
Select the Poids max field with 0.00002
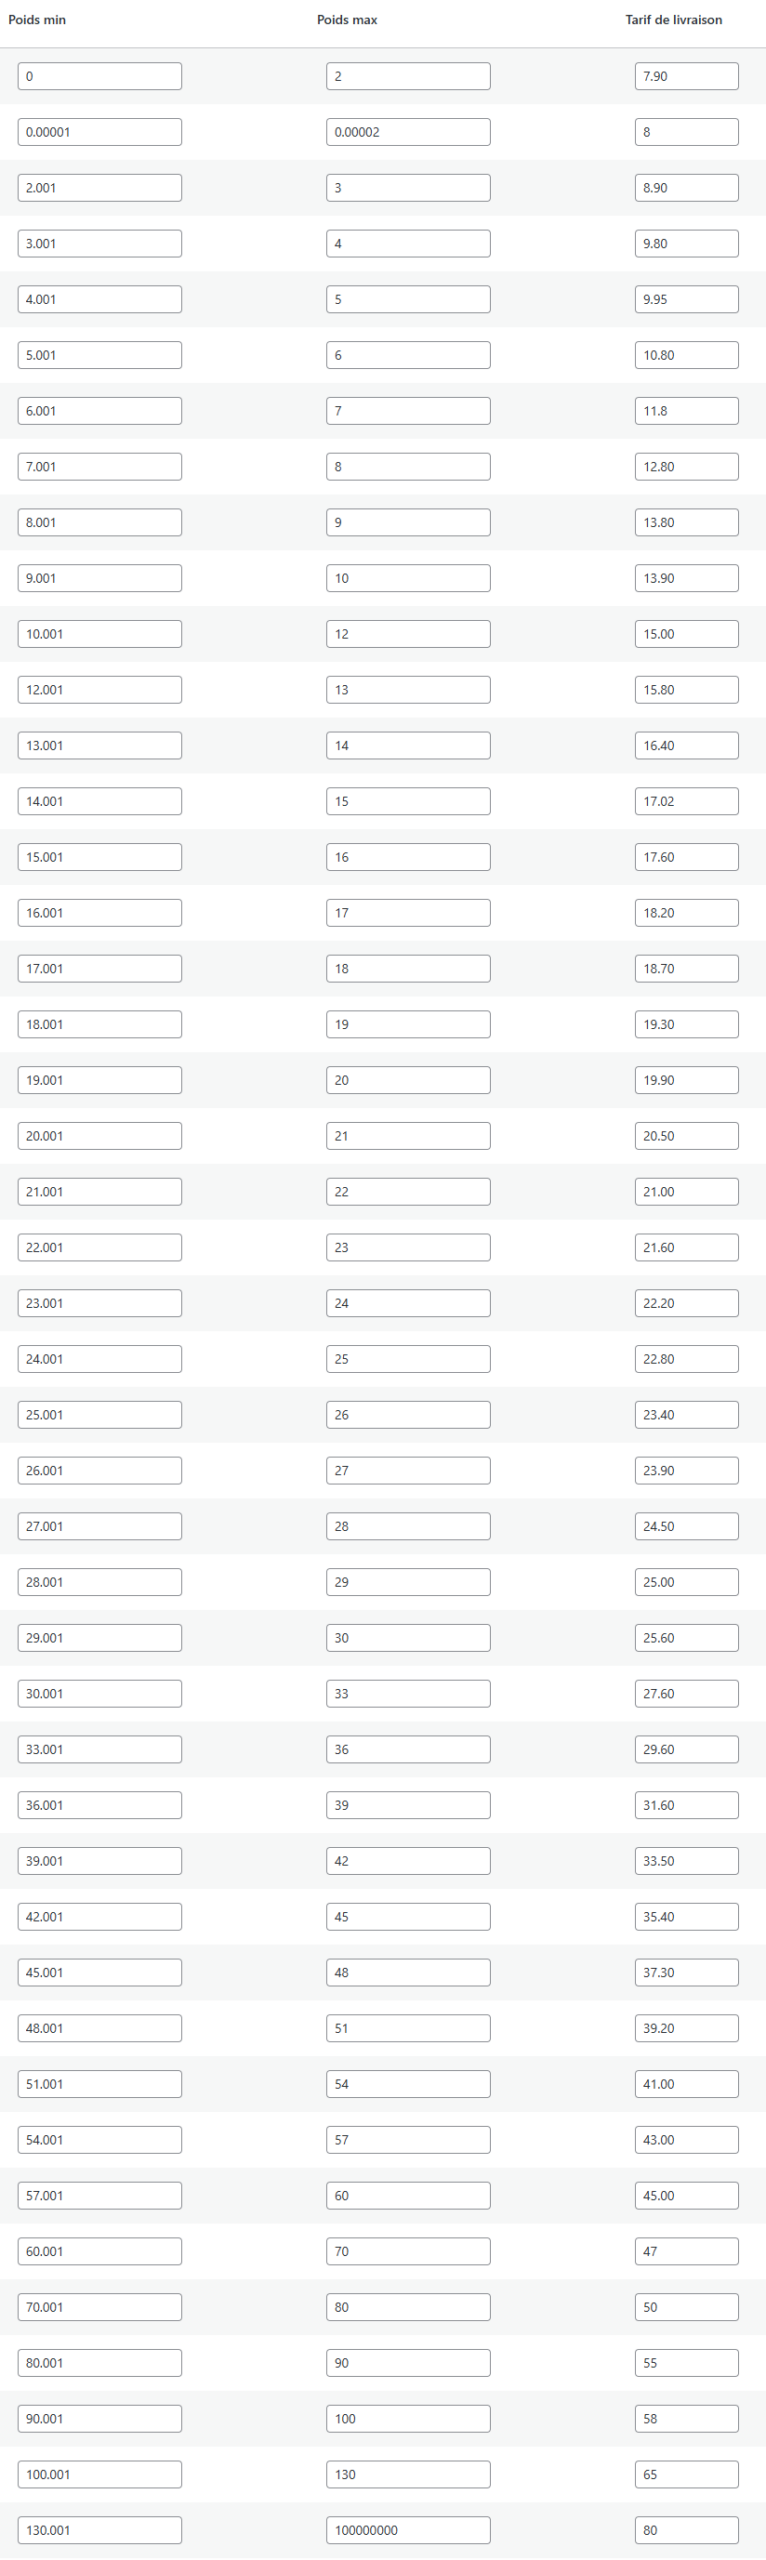pos(408,132)
